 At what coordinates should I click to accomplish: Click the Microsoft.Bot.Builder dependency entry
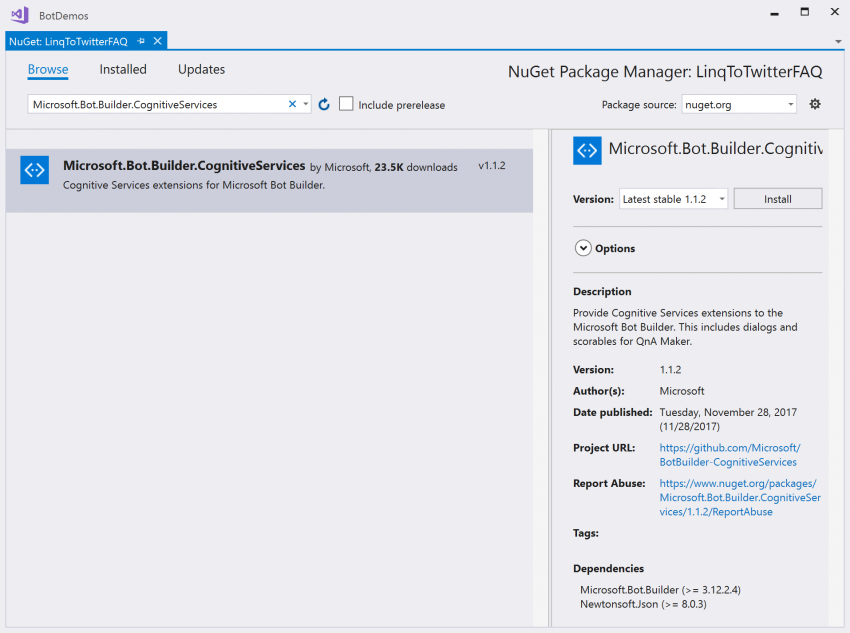660,590
